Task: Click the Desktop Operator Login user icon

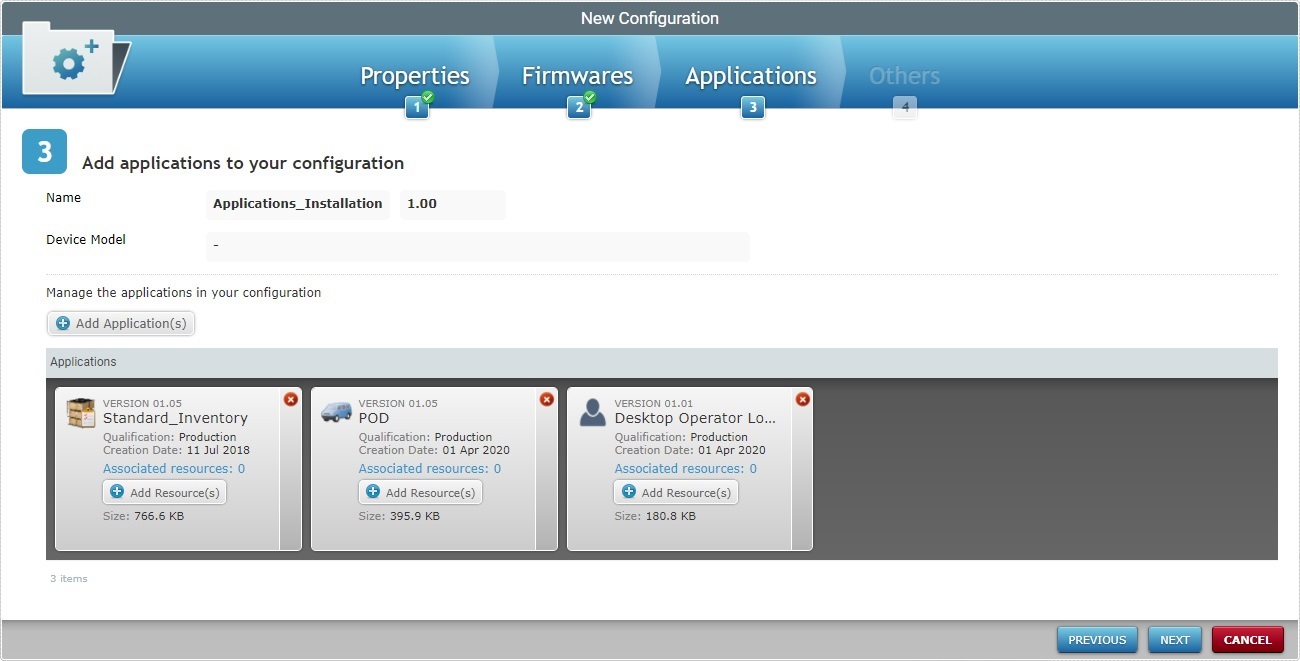Action: pyautogui.click(x=591, y=411)
